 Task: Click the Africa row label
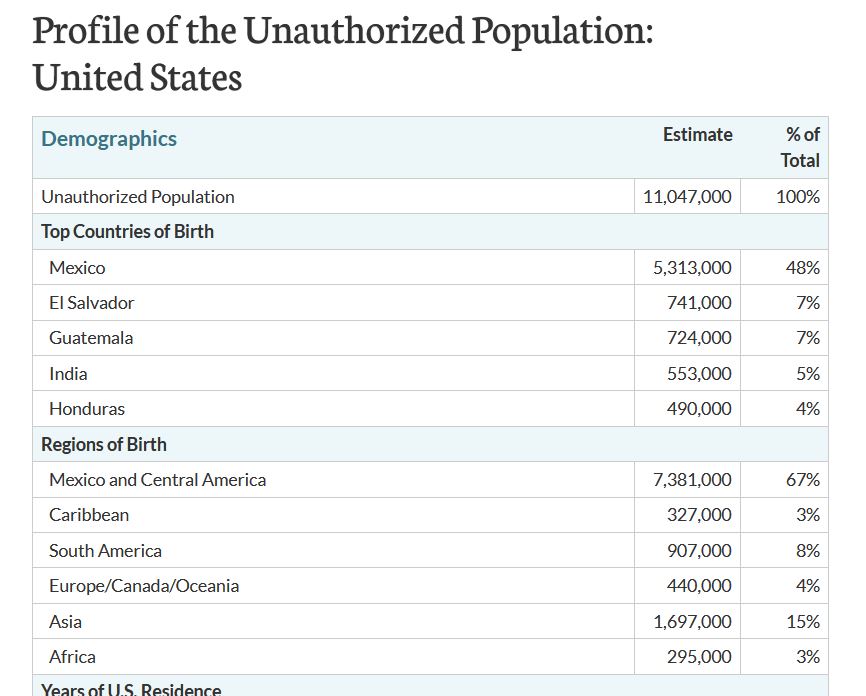click(x=72, y=657)
